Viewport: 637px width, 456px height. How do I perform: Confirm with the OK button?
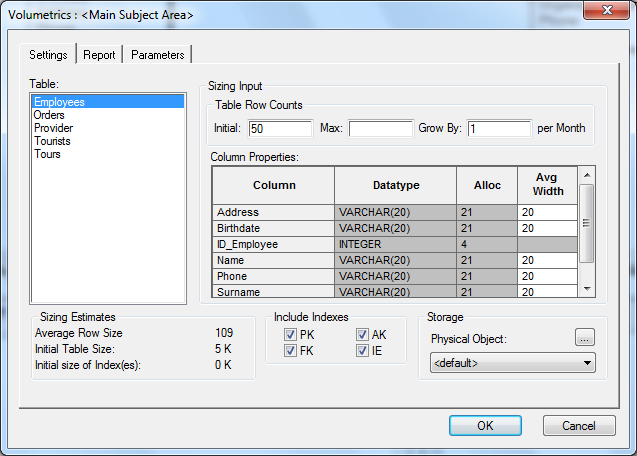(485, 426)
